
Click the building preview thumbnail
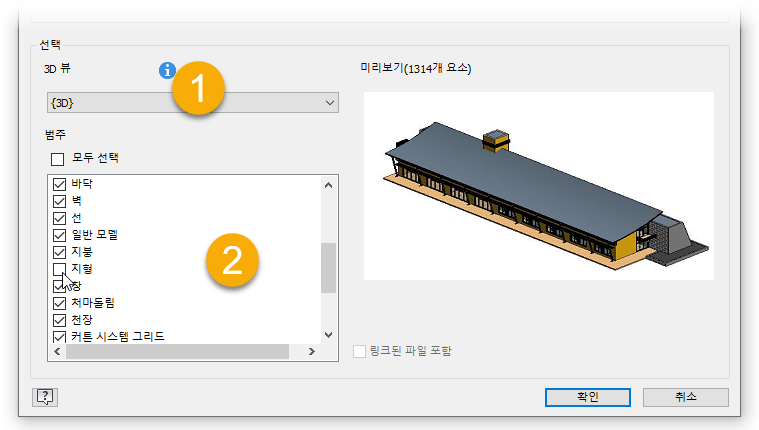click(539, 186)
